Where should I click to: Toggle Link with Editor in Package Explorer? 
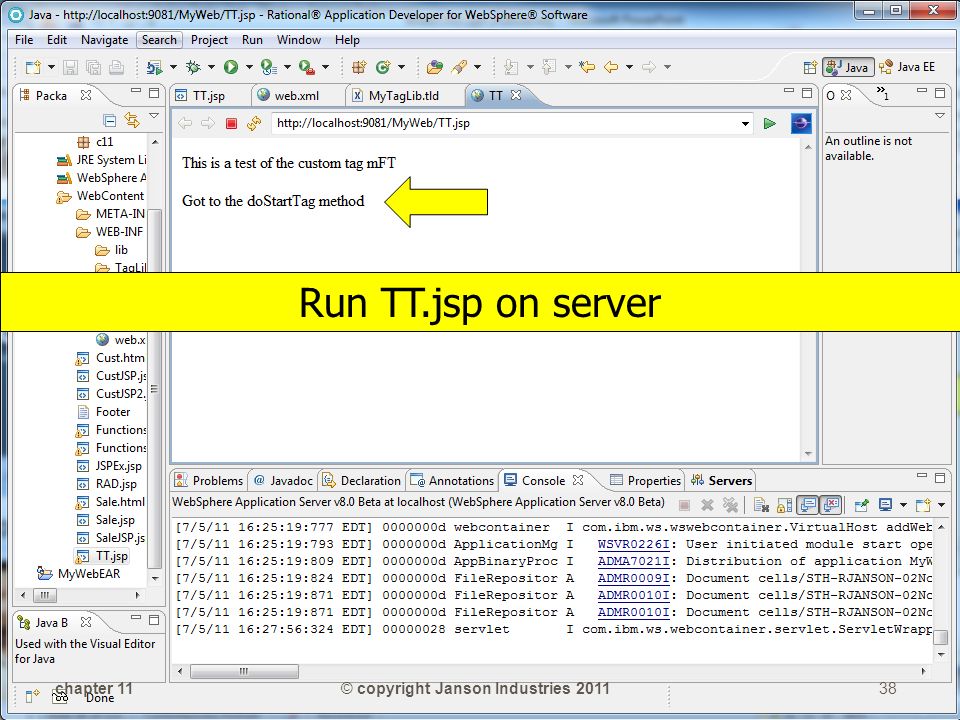coord(132,120)
